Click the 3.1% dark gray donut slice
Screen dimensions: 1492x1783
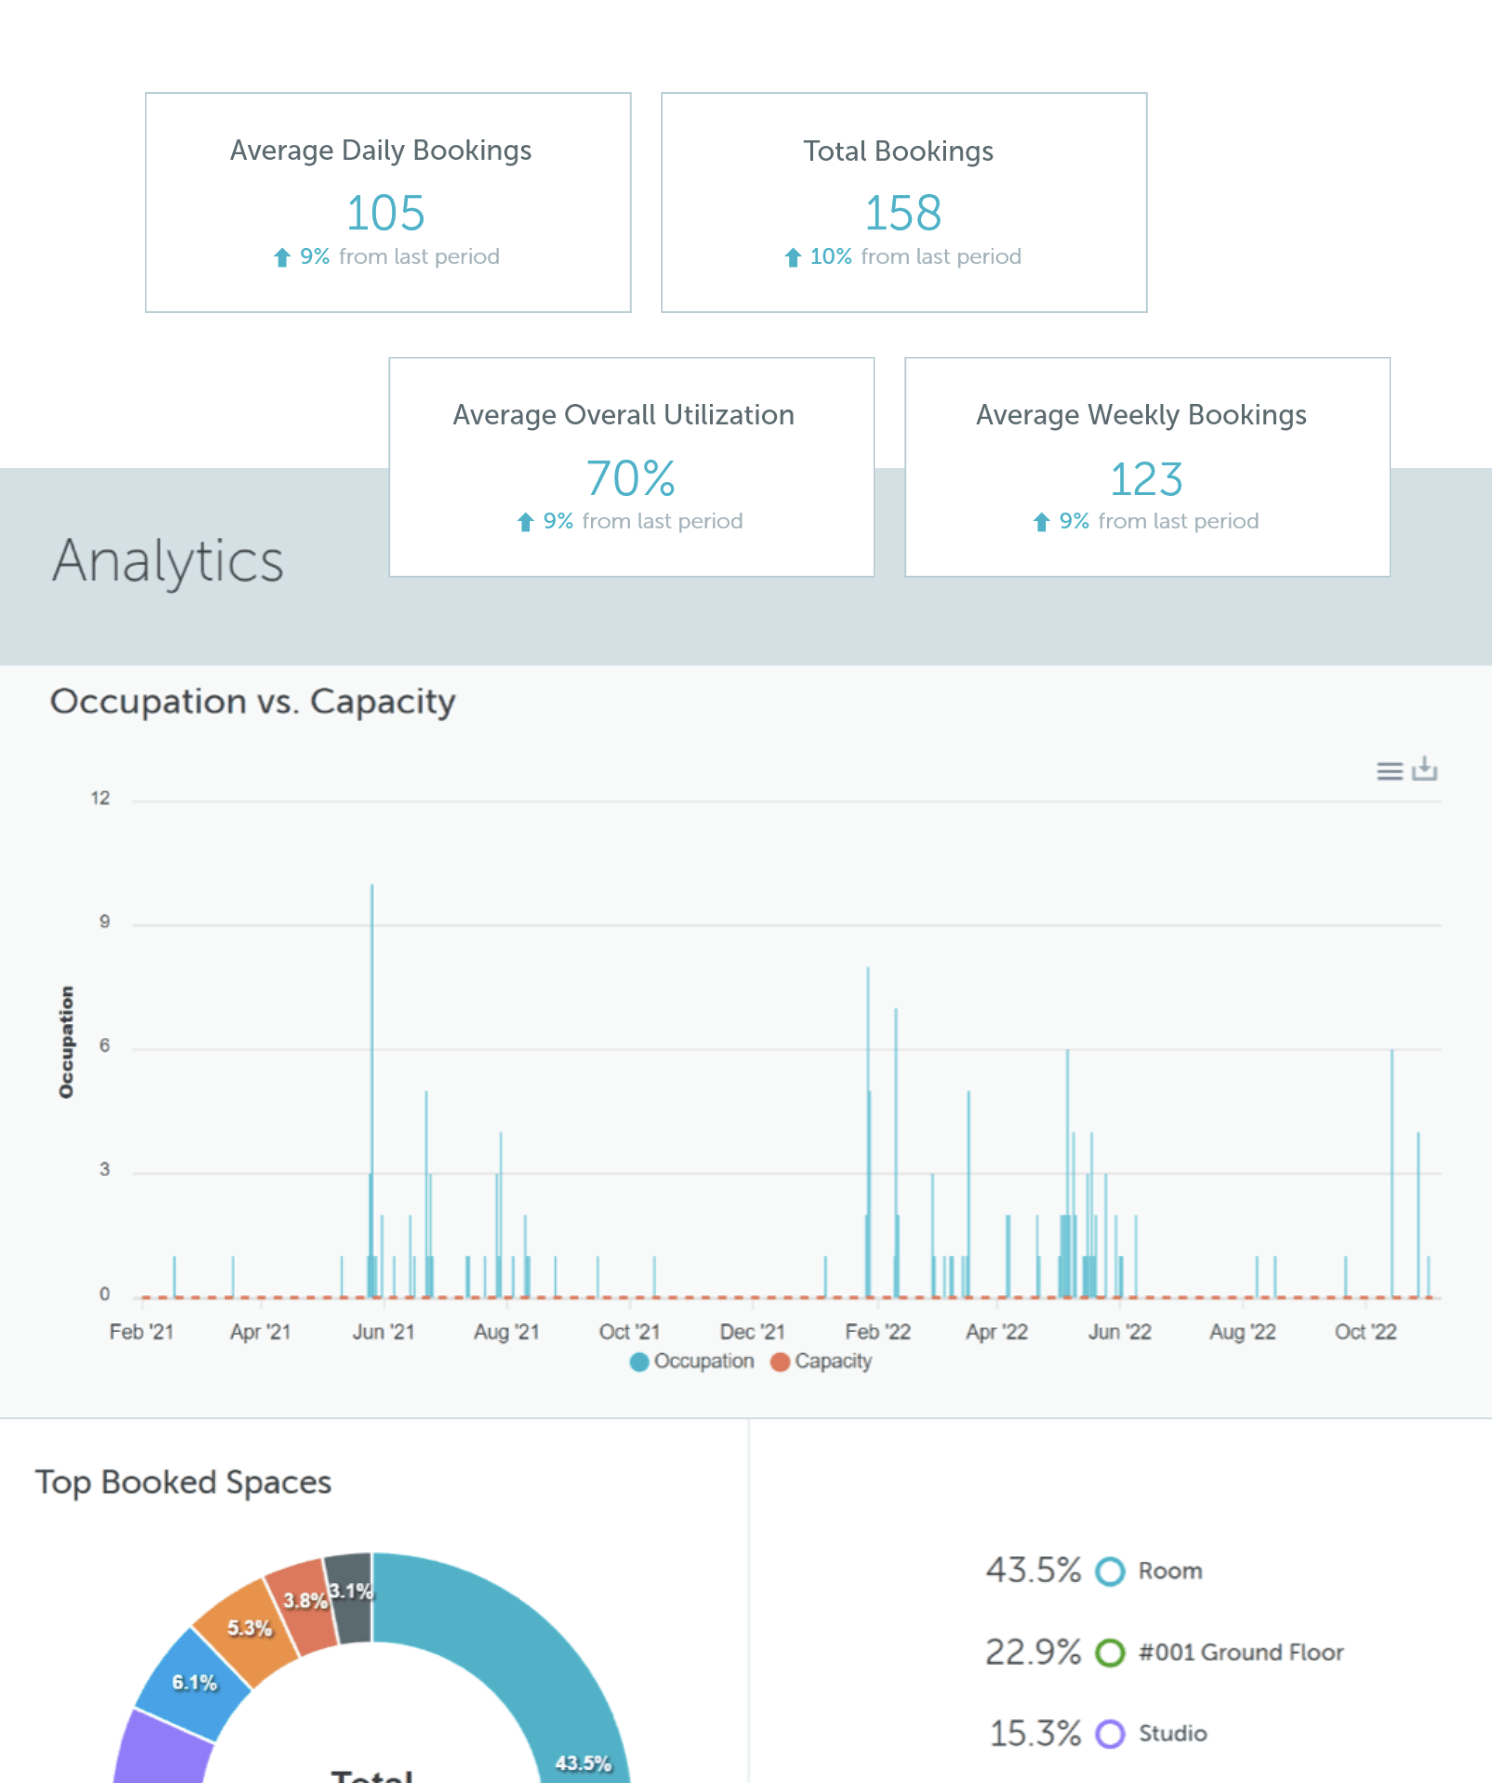351,1596
